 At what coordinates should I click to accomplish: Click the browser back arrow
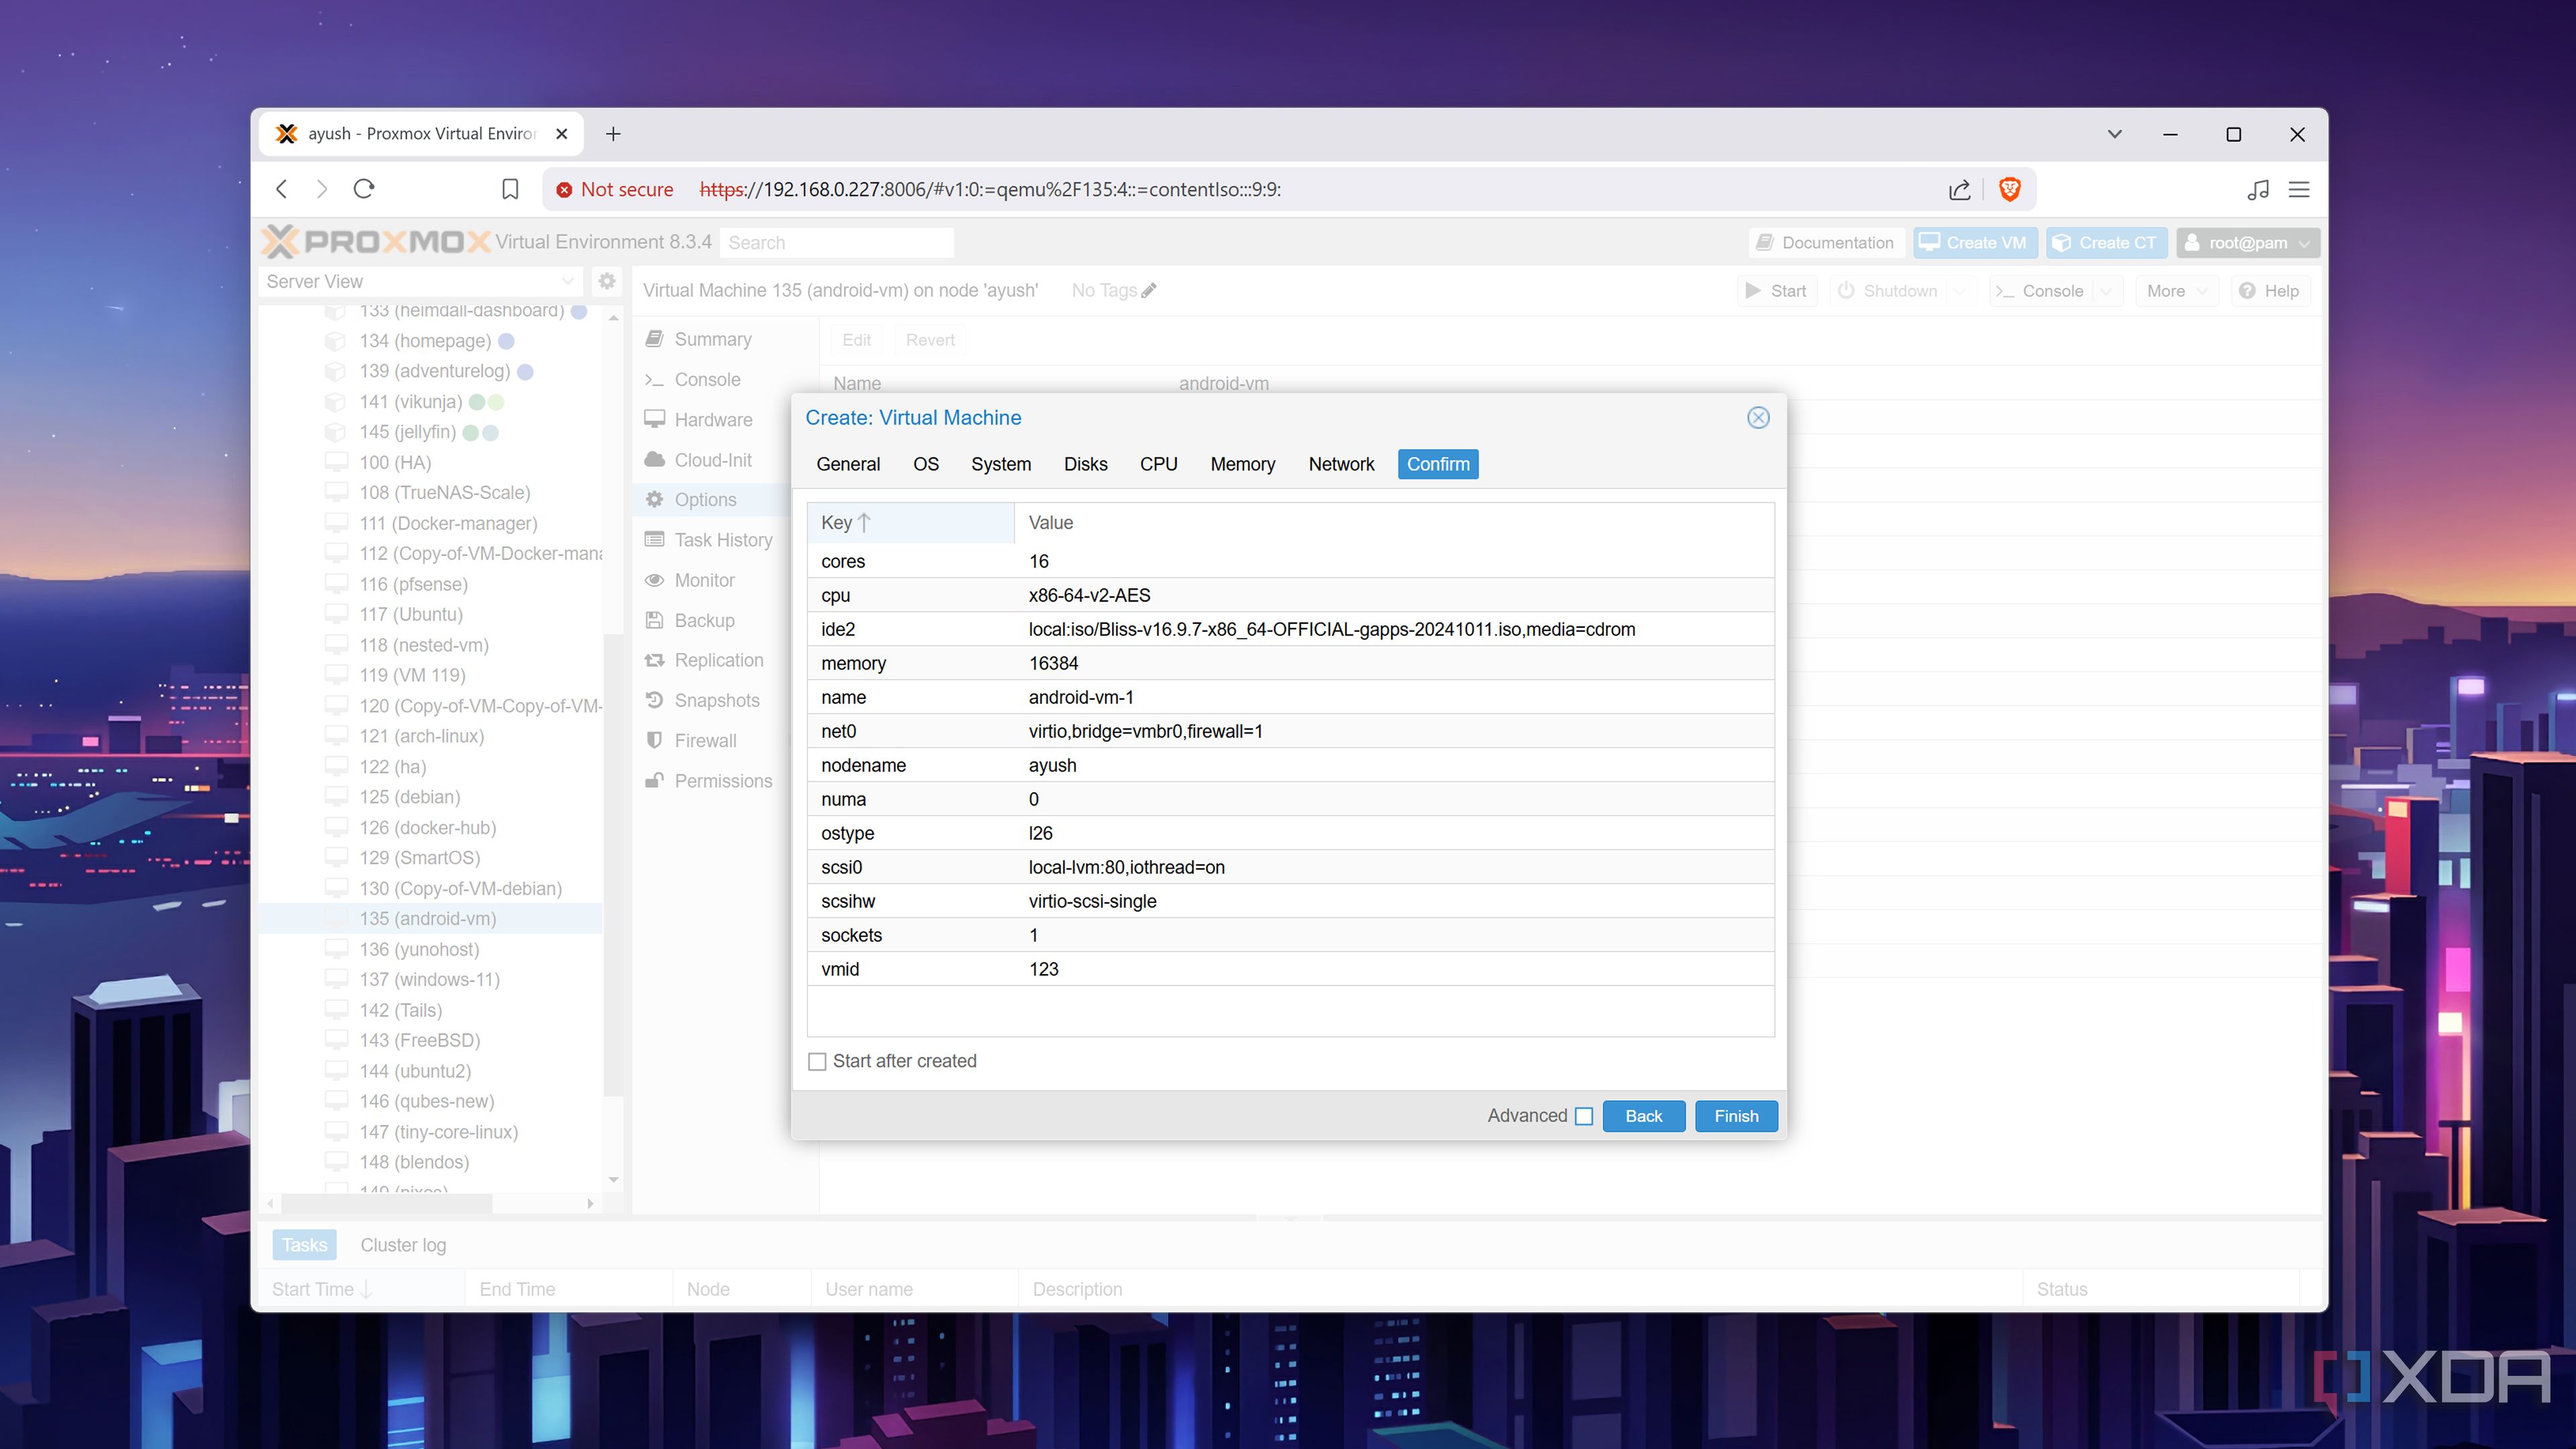[282, 189]
